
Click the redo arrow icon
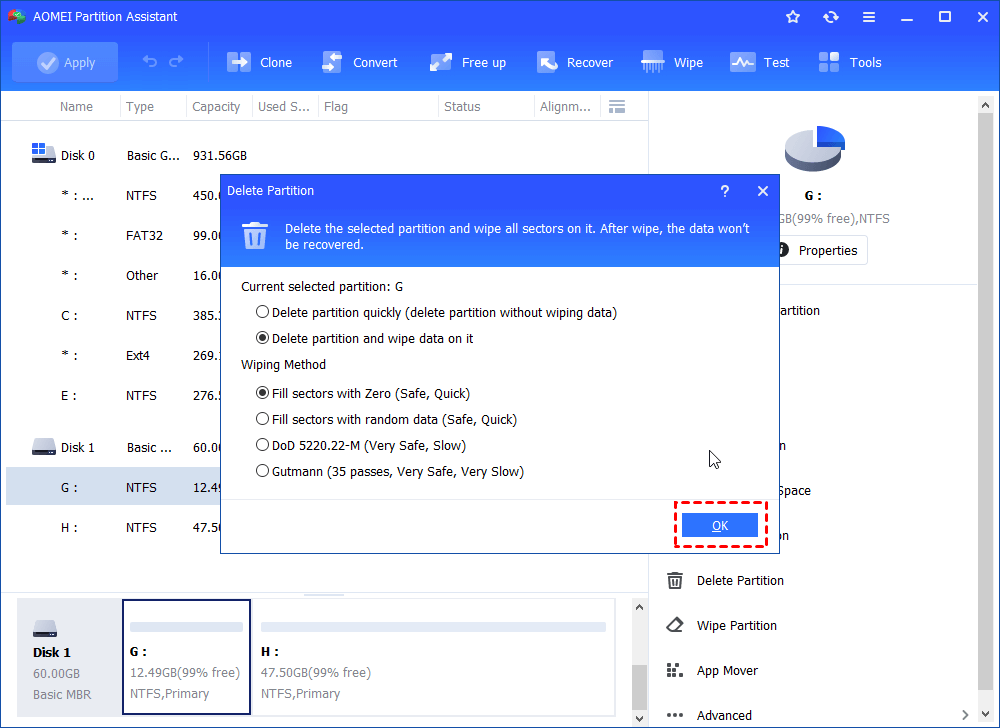point(176,62)
